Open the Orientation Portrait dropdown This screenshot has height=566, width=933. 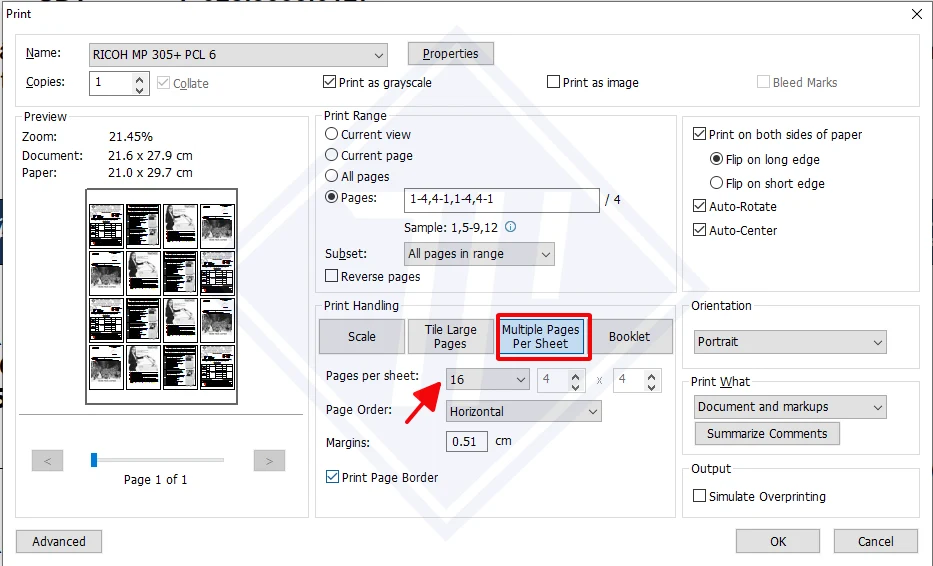click(790, 342)
